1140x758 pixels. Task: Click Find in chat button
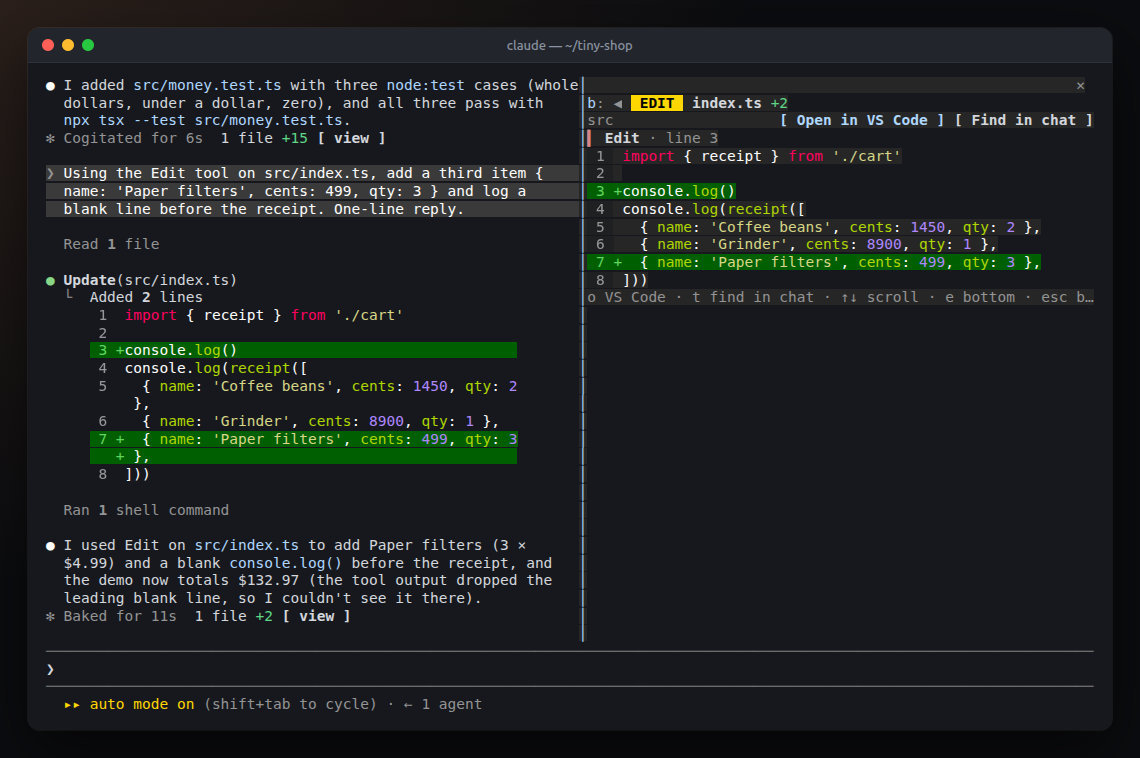tap(1024, 121)
